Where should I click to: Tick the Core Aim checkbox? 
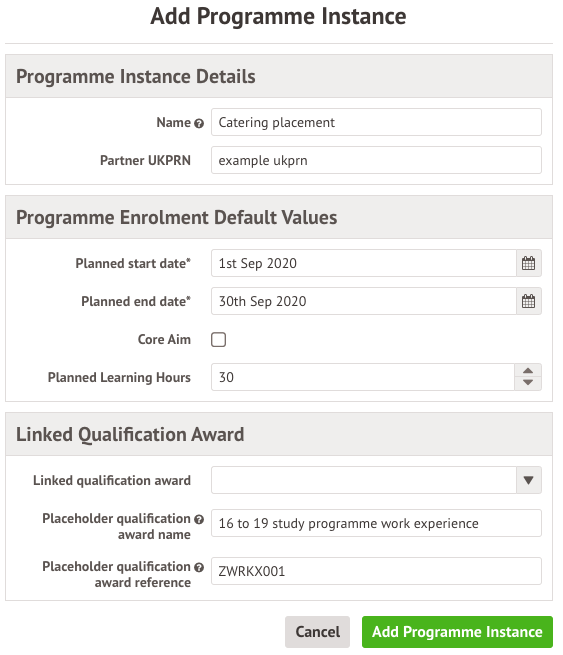(x=218, y=340)
